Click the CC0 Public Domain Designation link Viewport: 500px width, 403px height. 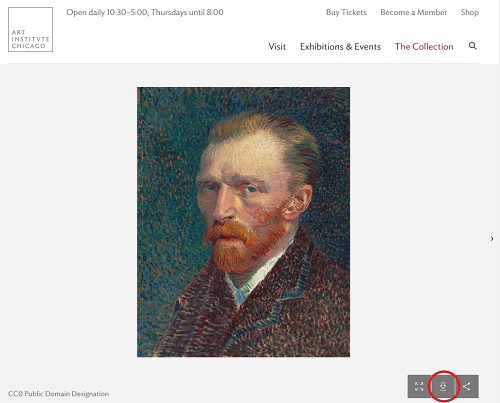(58, 394)
